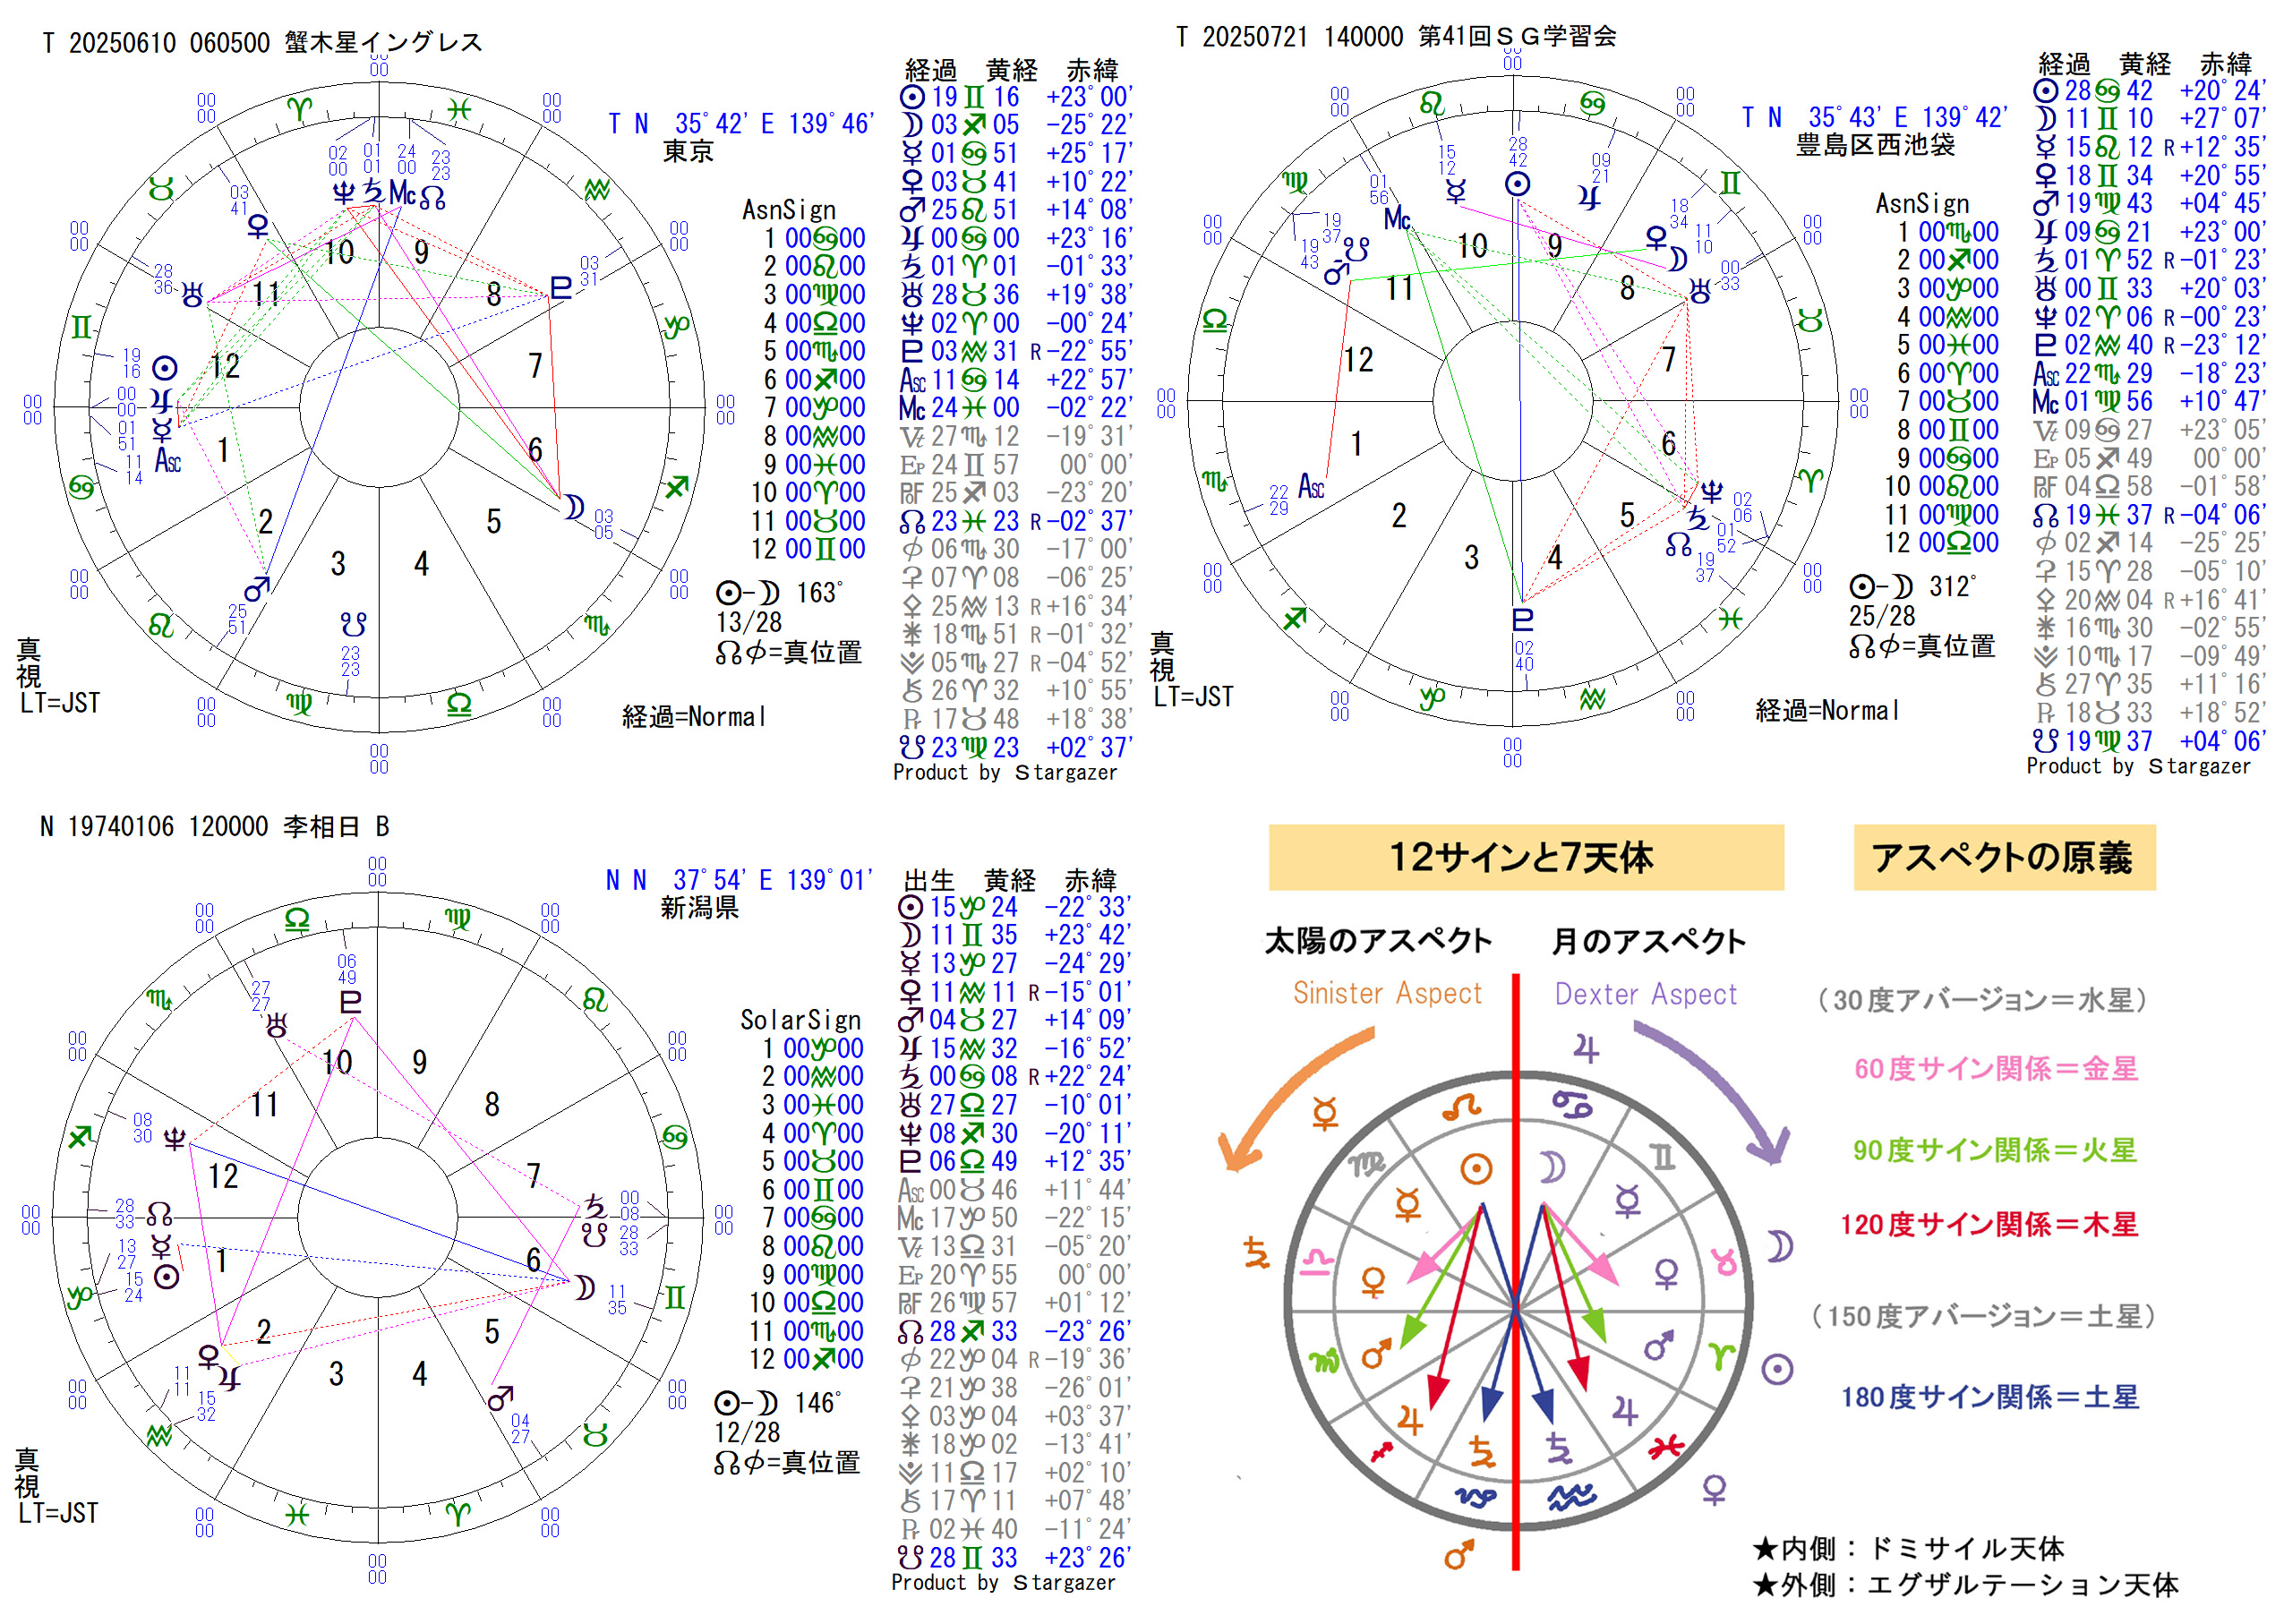Click the 太陽のアスペクト heading

(x=1378, y=940)
